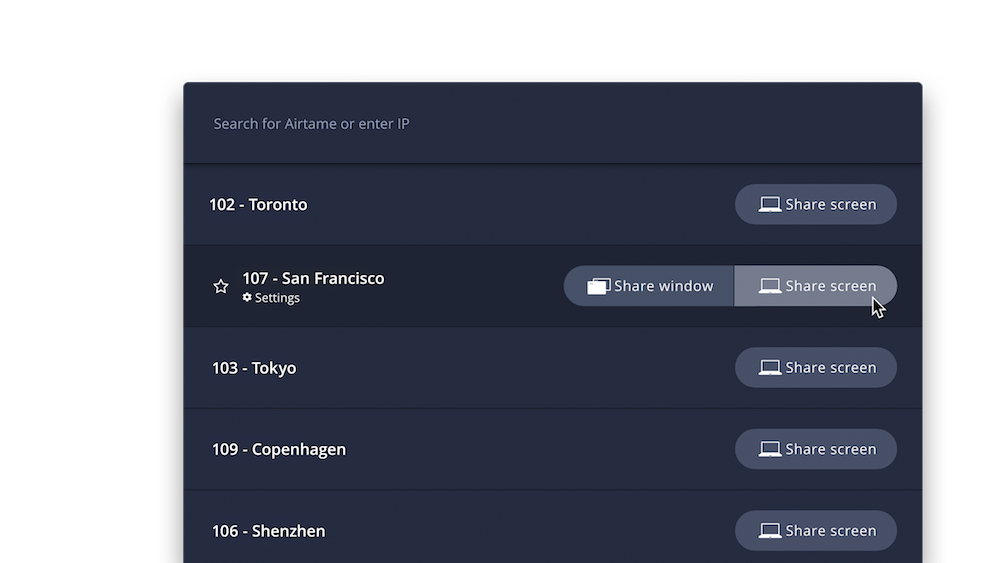The width and height of the screenshot is (1000, 563).
Task: Focus the Search for Airtame or enter IP field
Action: click(x=552, y=123)
